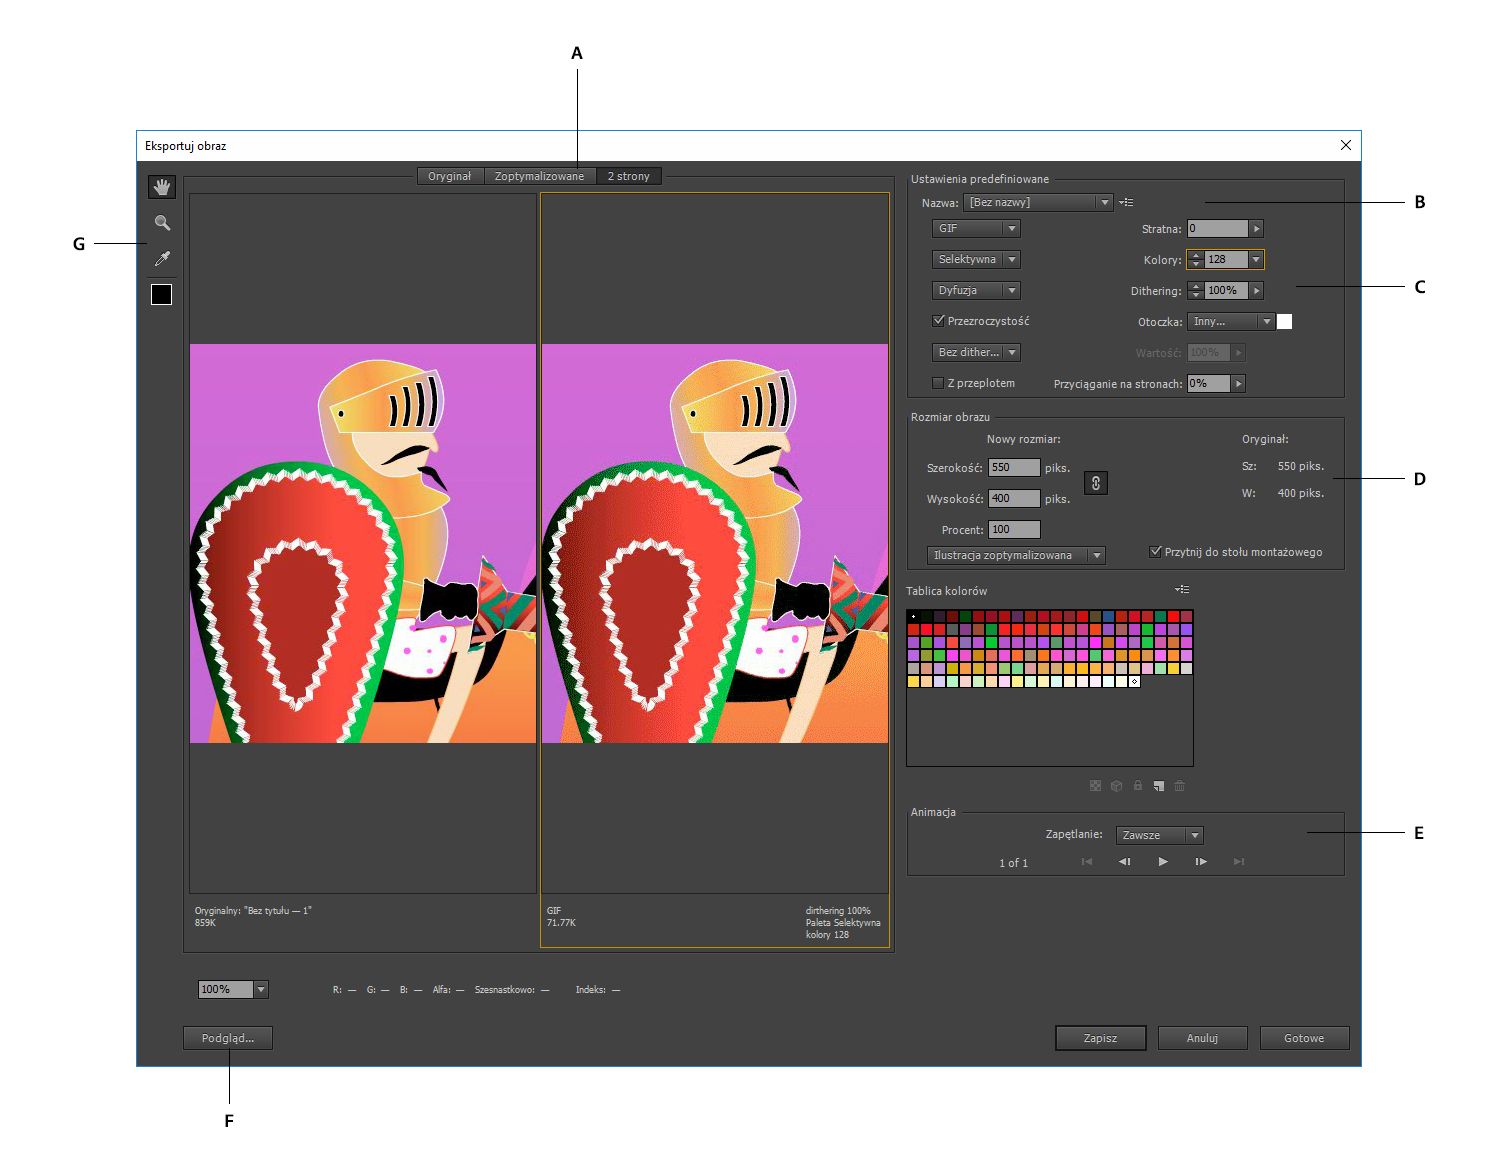
Task: Pick the Eyedropper tool
Action: click(x=162, y=259)
